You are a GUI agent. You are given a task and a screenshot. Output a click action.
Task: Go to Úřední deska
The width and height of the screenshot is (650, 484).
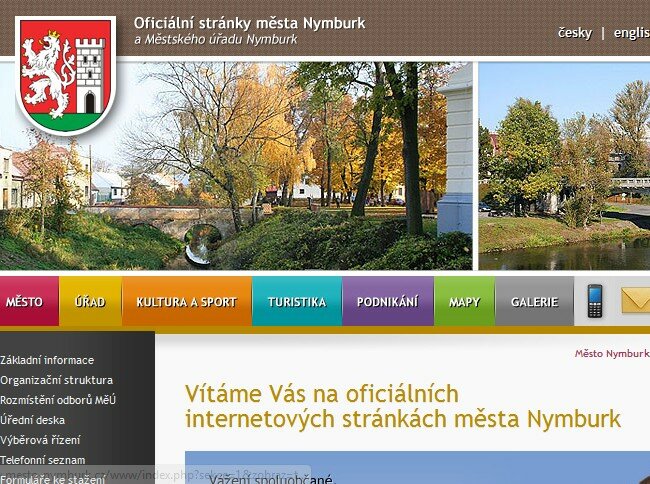[x=32, y=420]
